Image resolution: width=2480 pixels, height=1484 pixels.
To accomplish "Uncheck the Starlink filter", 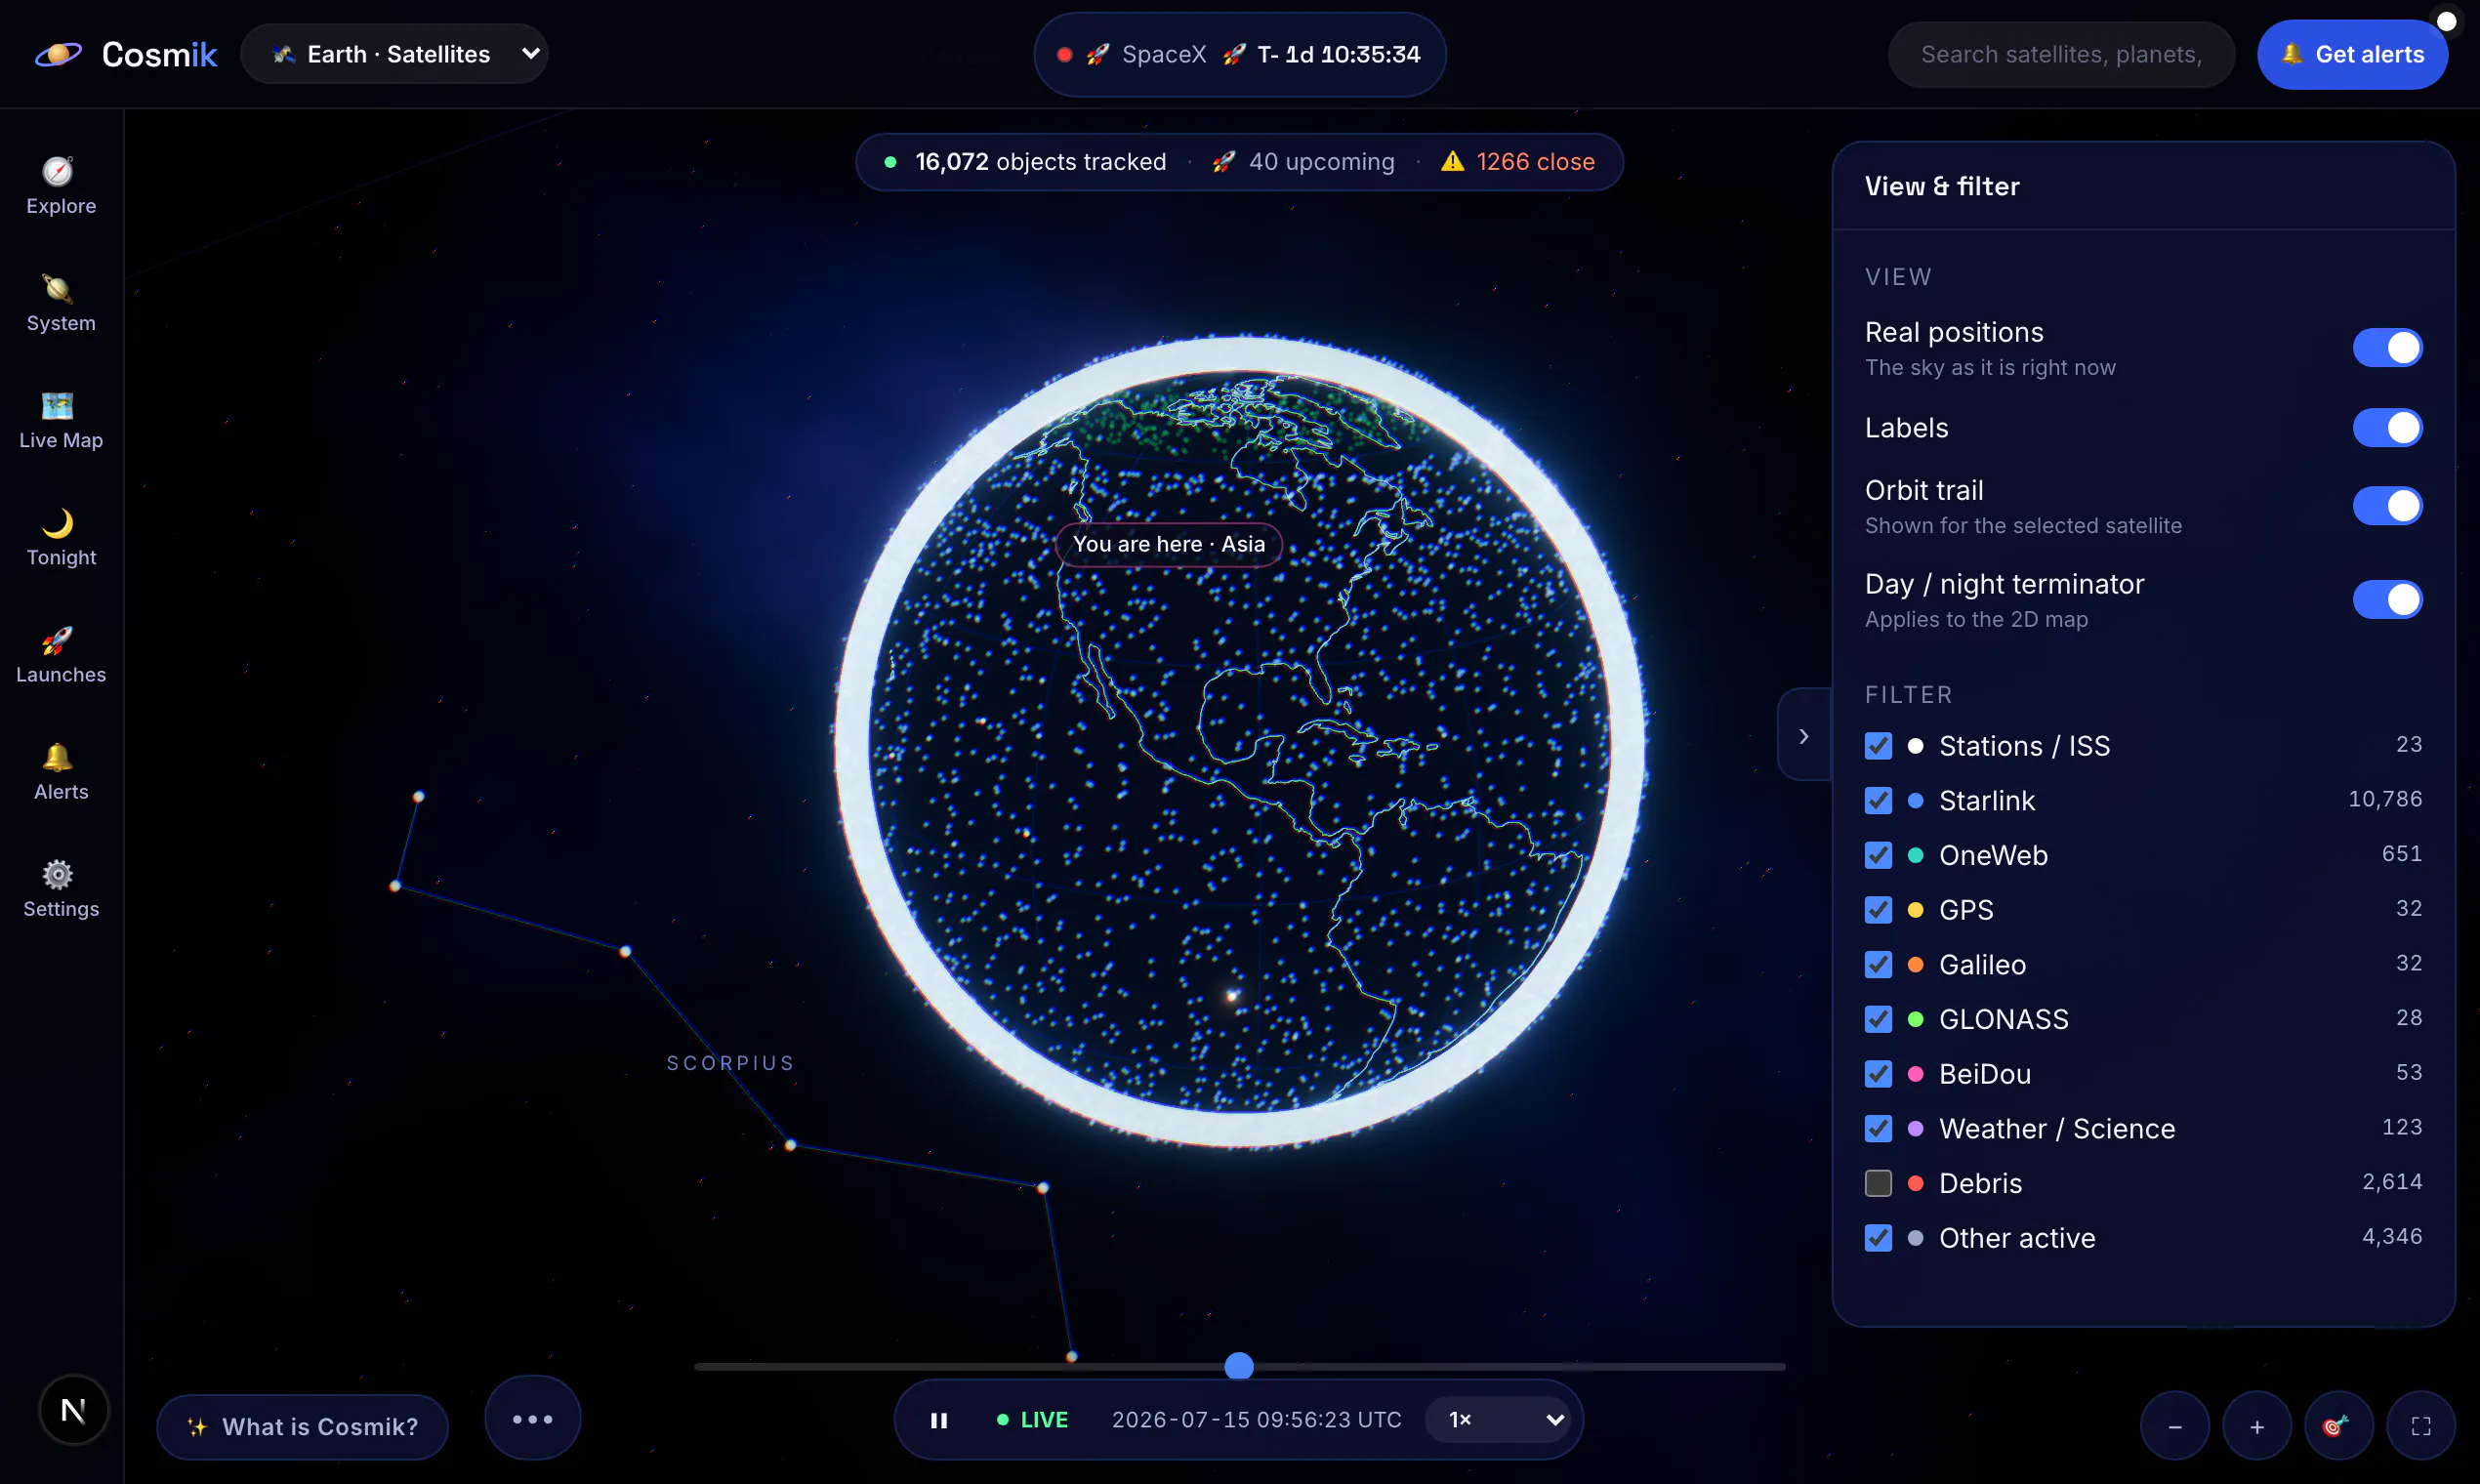I will pos(1878,801).
